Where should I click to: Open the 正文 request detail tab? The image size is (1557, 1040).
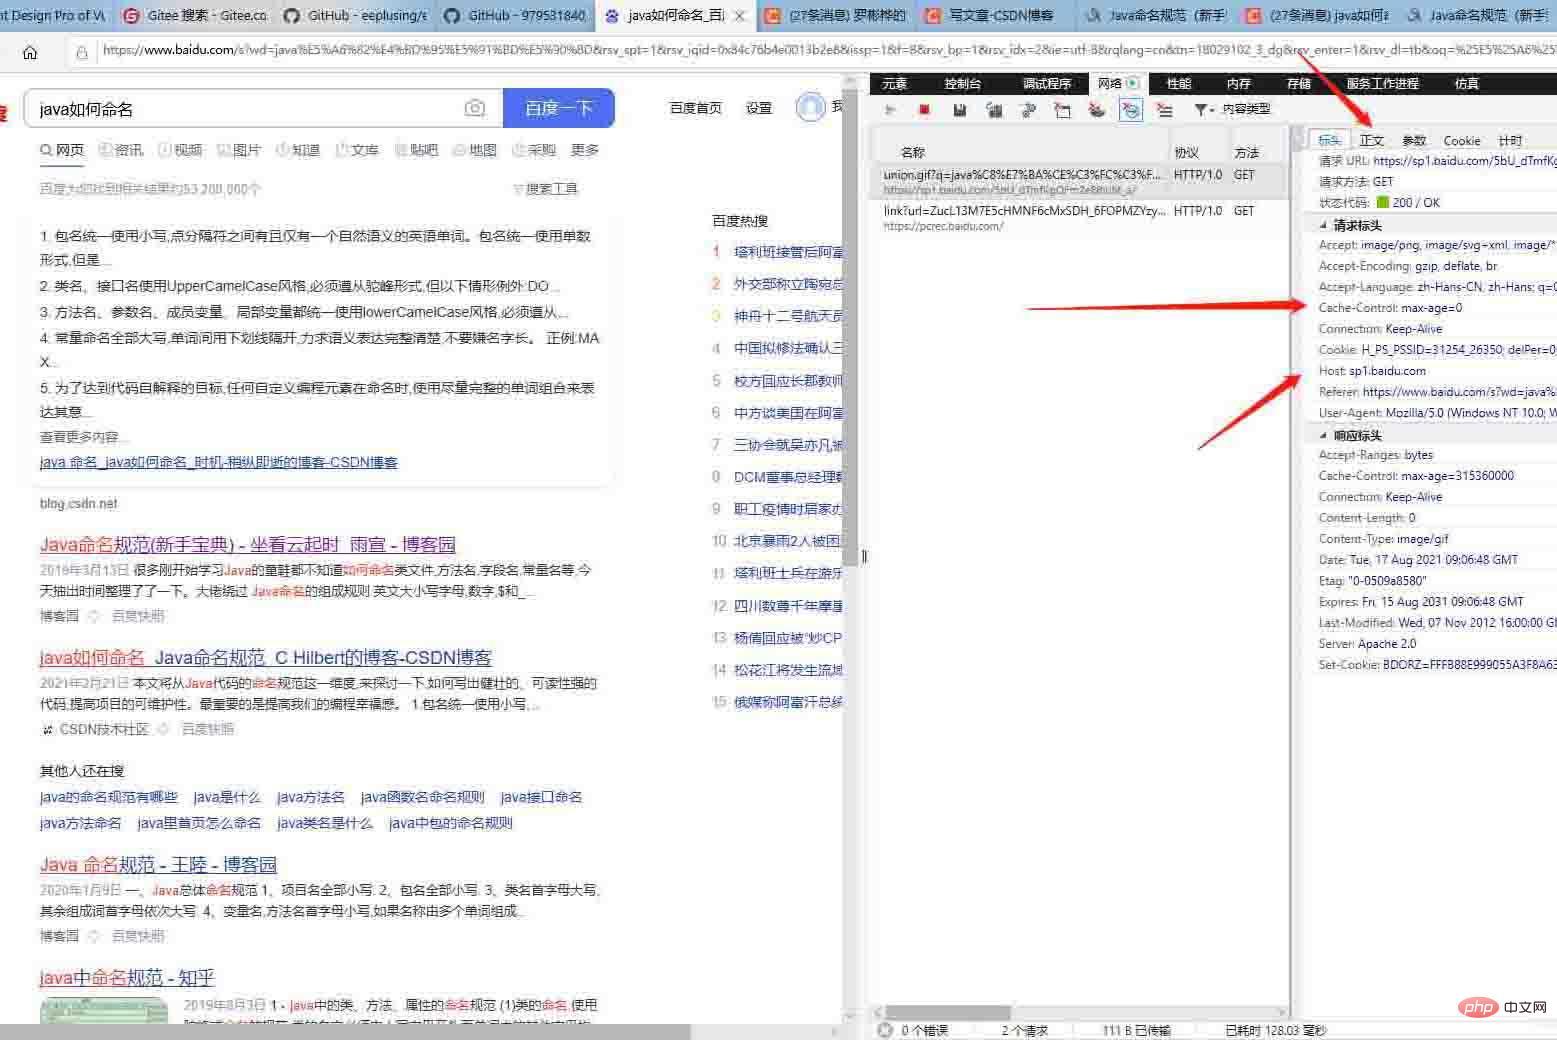[x=1371, y=140]
